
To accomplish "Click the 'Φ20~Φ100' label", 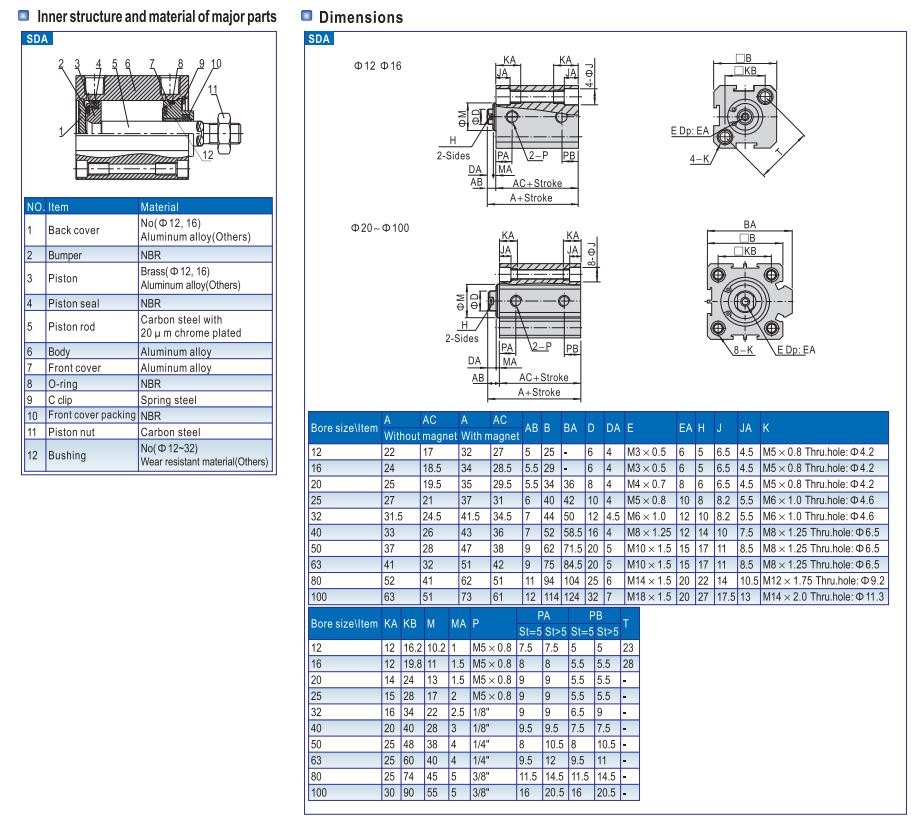I will (380, 228).
